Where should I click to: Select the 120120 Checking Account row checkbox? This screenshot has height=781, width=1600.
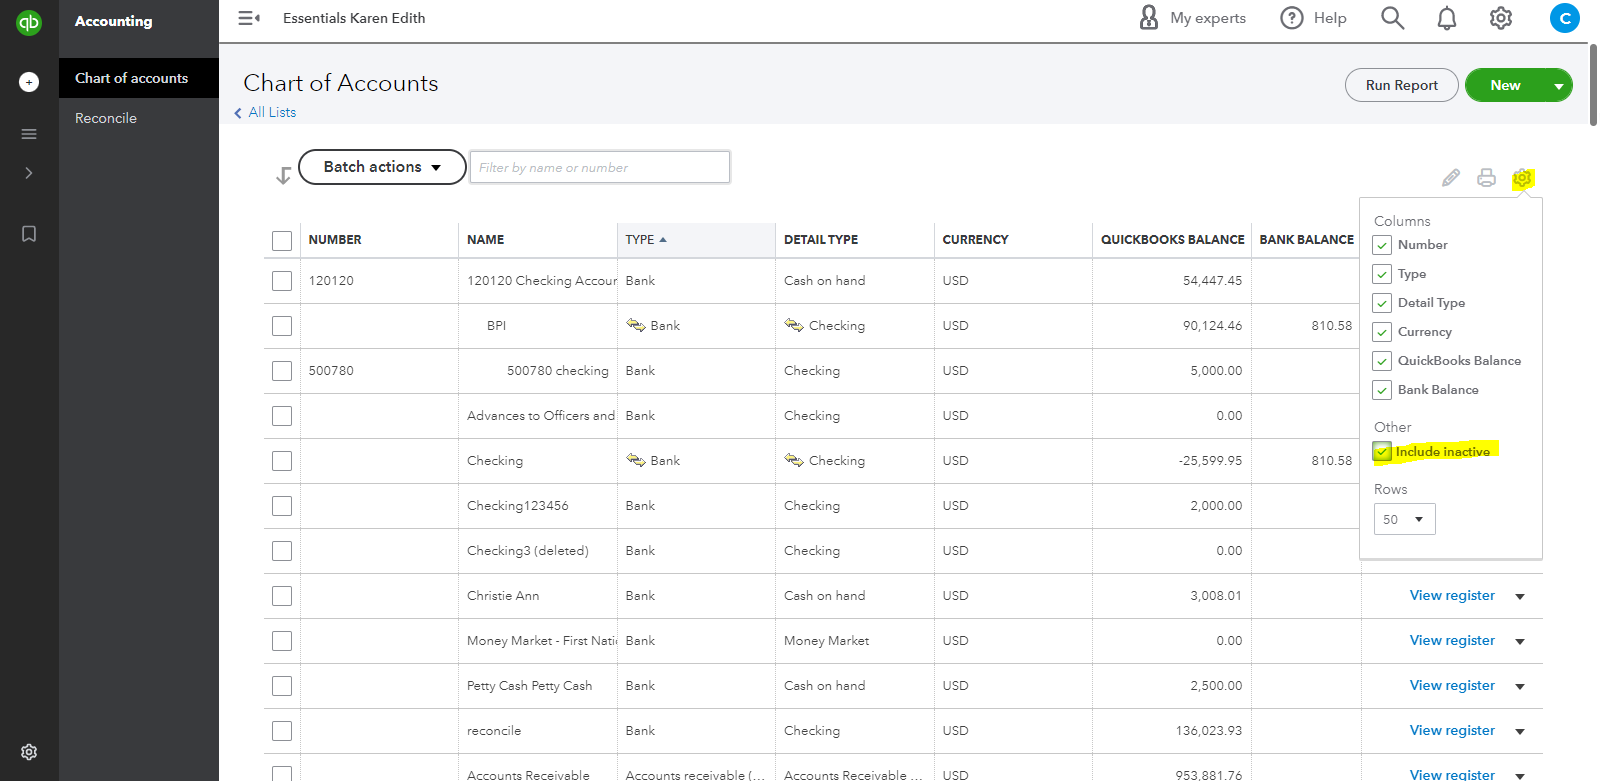282,281
